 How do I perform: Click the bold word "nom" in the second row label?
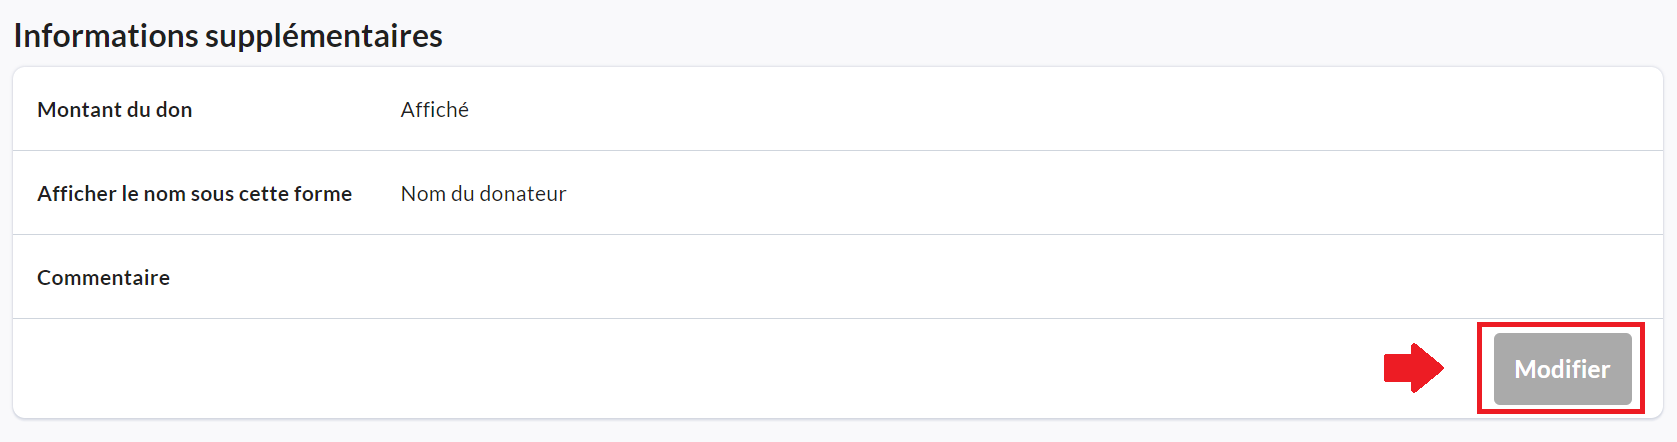pos(164,194)
